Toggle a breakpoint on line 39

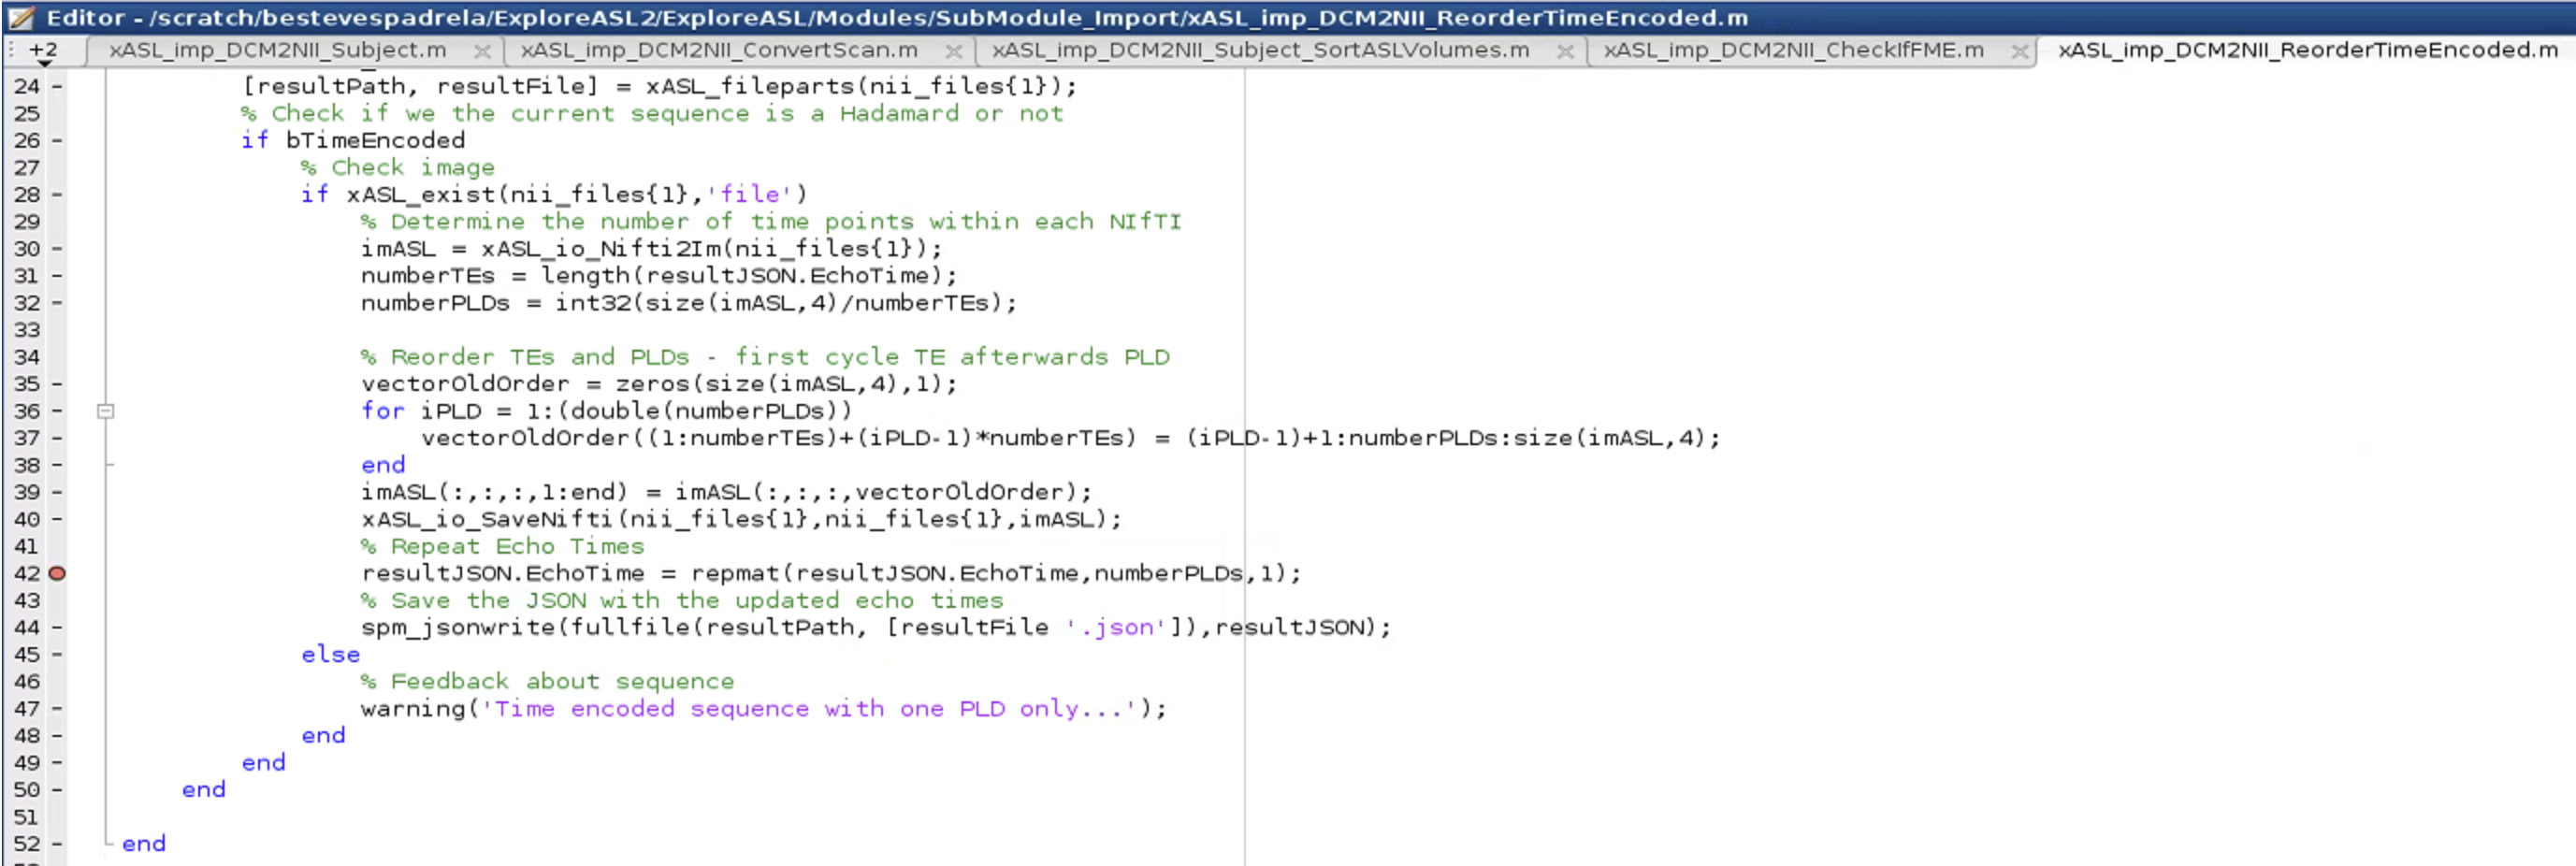pyautogui.click(x=57, y=491)
